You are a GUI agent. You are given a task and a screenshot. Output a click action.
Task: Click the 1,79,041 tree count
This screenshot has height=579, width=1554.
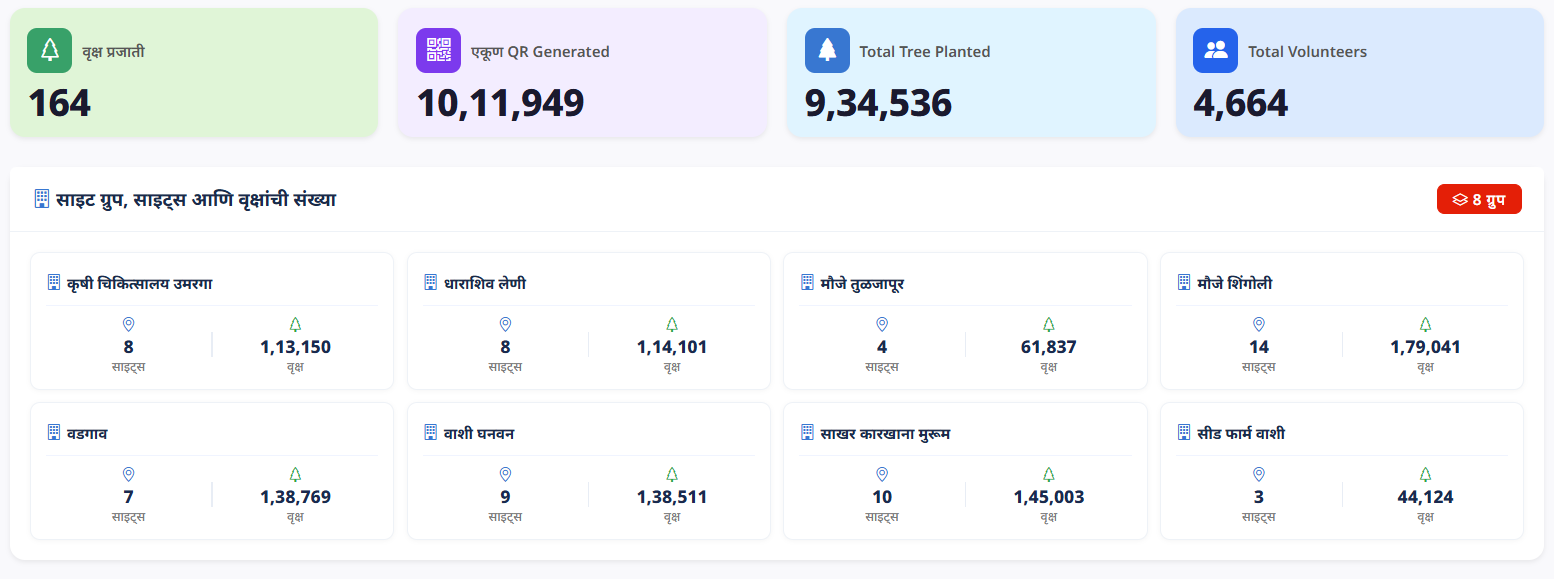point(1425,347)
